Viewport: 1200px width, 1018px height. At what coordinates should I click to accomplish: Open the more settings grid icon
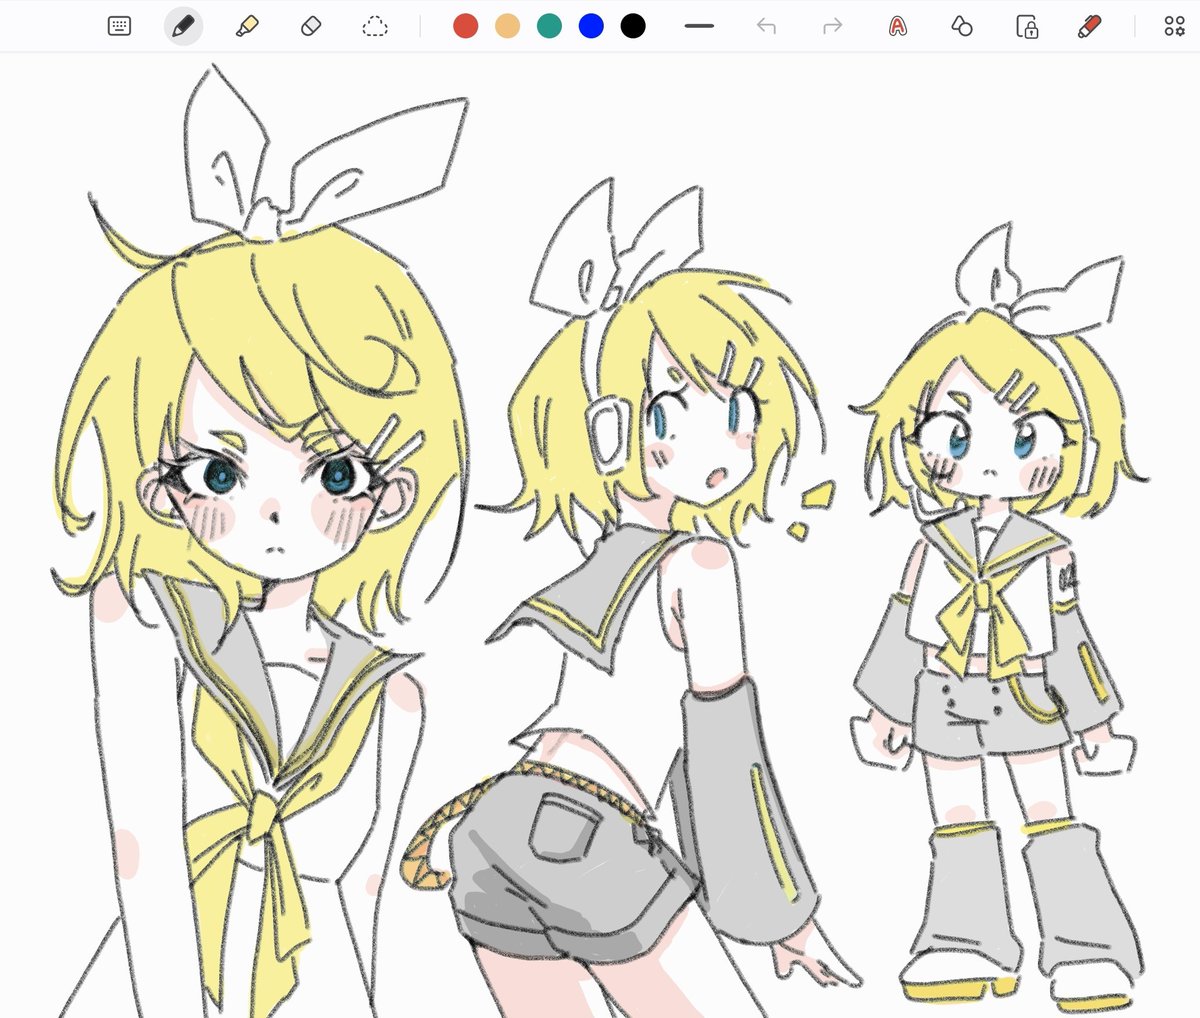coord(1174,26)
